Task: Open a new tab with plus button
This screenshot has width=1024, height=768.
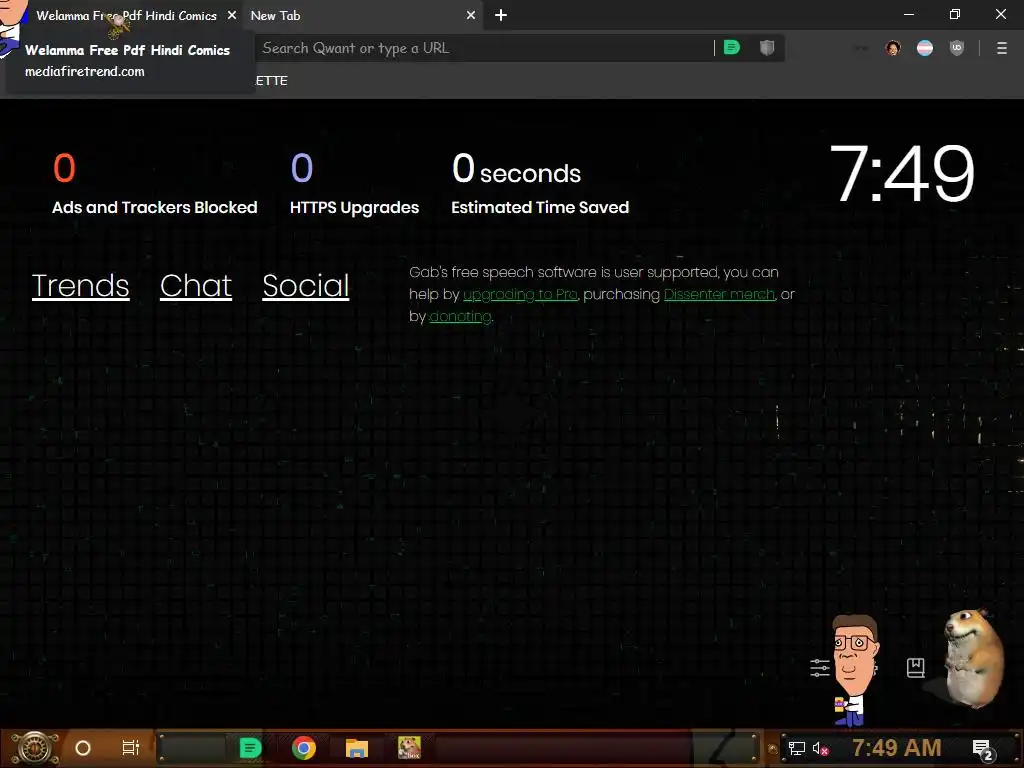Action: pyautogui.click(x=501, y=15)
